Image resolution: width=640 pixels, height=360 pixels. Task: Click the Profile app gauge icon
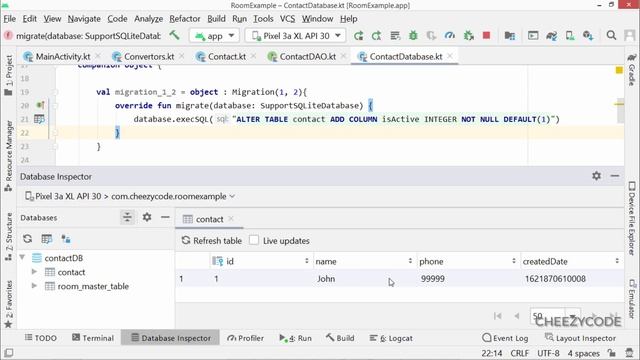click(449, 36)
